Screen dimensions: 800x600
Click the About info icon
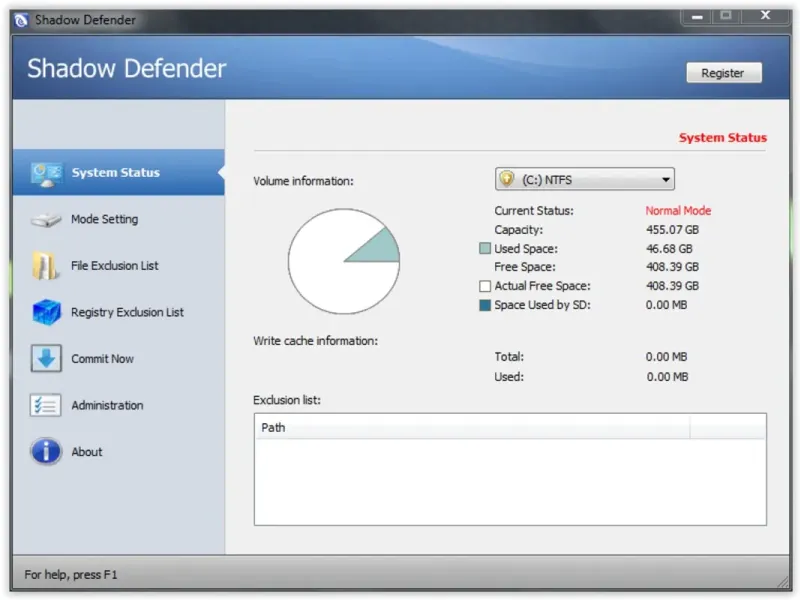pyautogui.click(x=46, y=452)
